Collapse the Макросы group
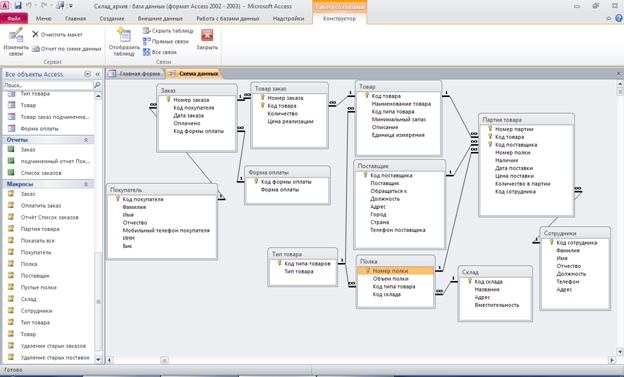 tap(86, 184)
